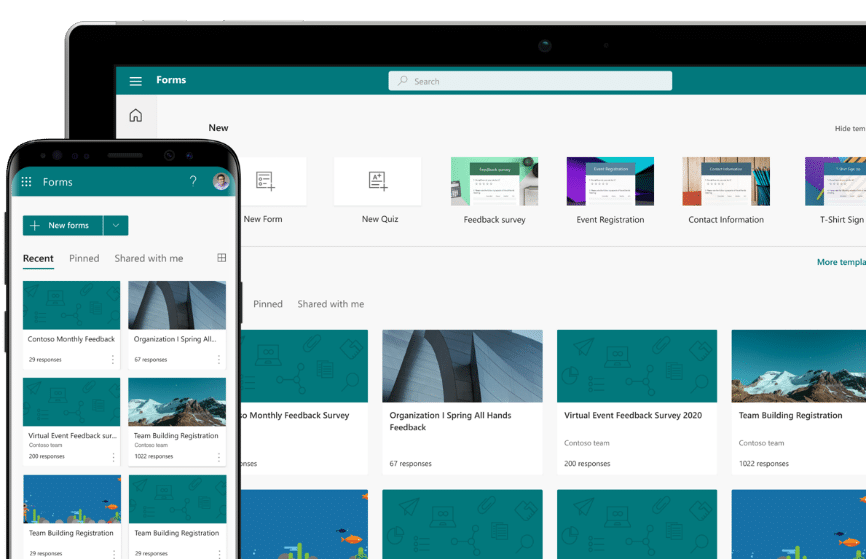Open the hamburger menu in tablet Forms header
This screenshot has width=866, height=559.
click(x=135, y=81)
